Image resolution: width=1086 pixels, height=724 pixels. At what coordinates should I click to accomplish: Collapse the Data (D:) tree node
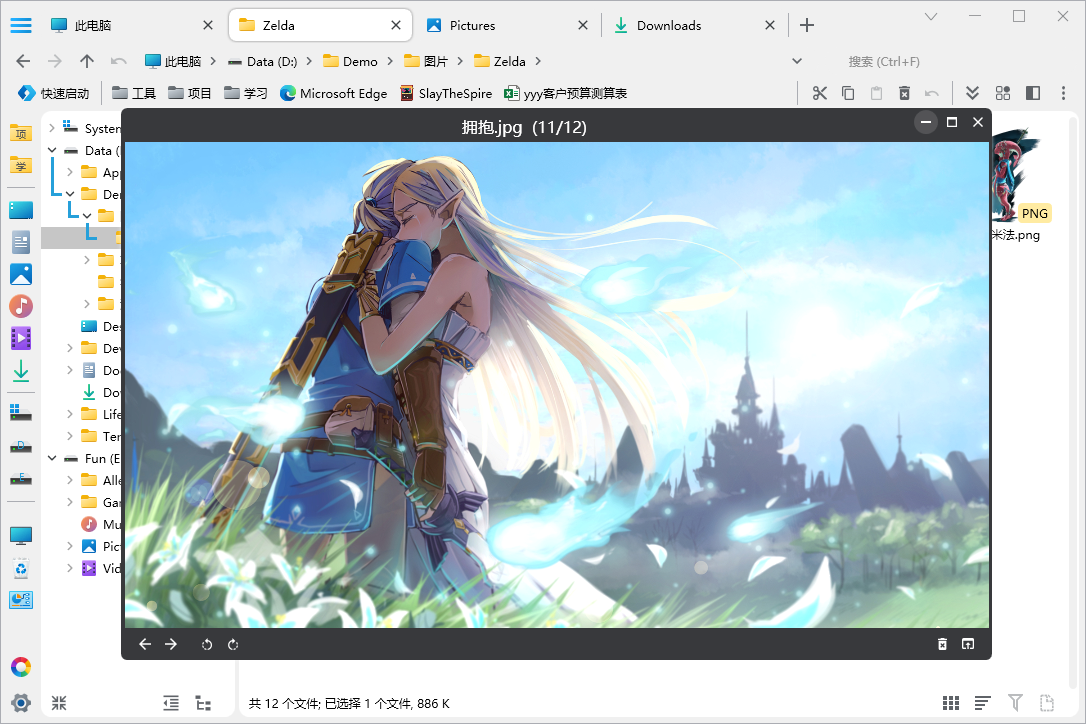click(x=52, y=150)
